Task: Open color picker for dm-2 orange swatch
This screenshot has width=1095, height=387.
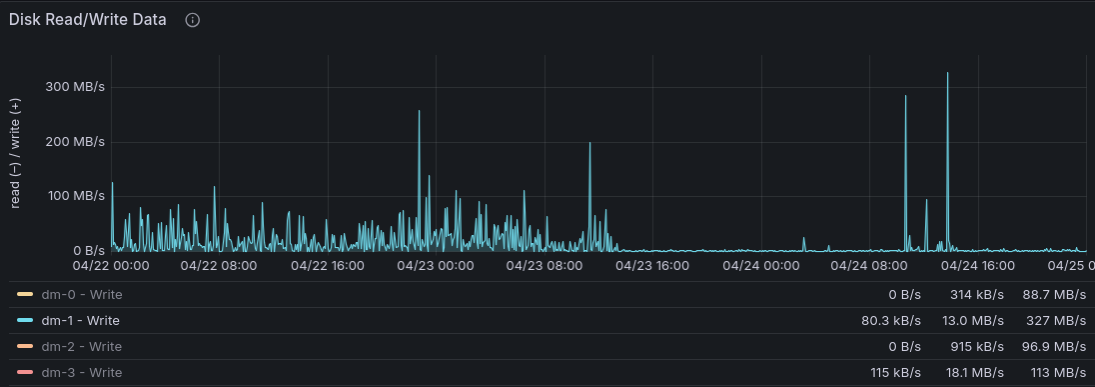Action: pyautogui.click(x=25, y=346)
